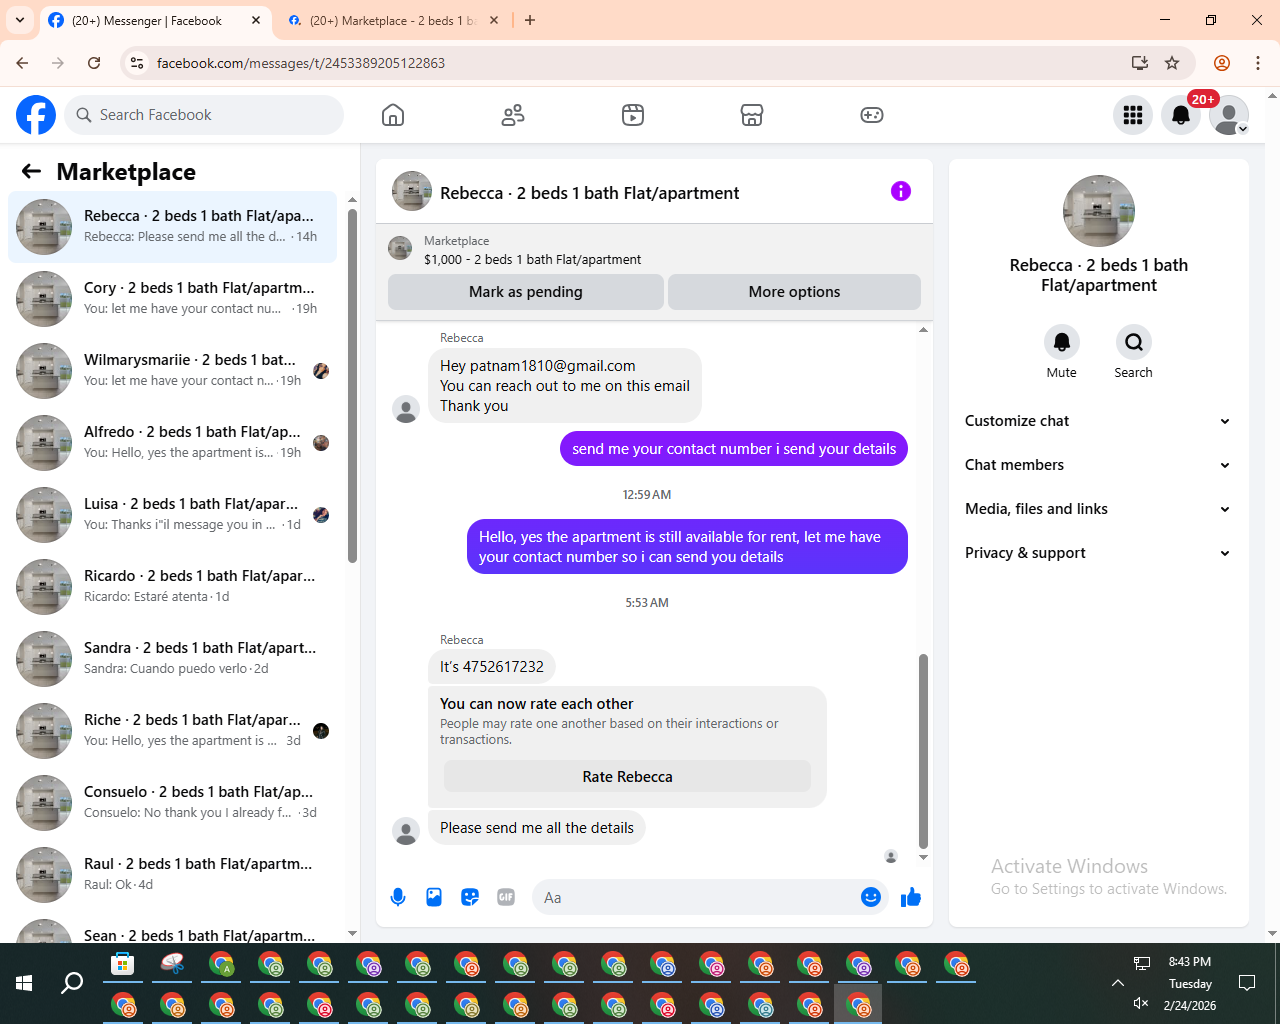The width and height of the screenshot is (1280, 1024).
Task: Reload the page with browser refresh icon
Action: coord(94,63)
